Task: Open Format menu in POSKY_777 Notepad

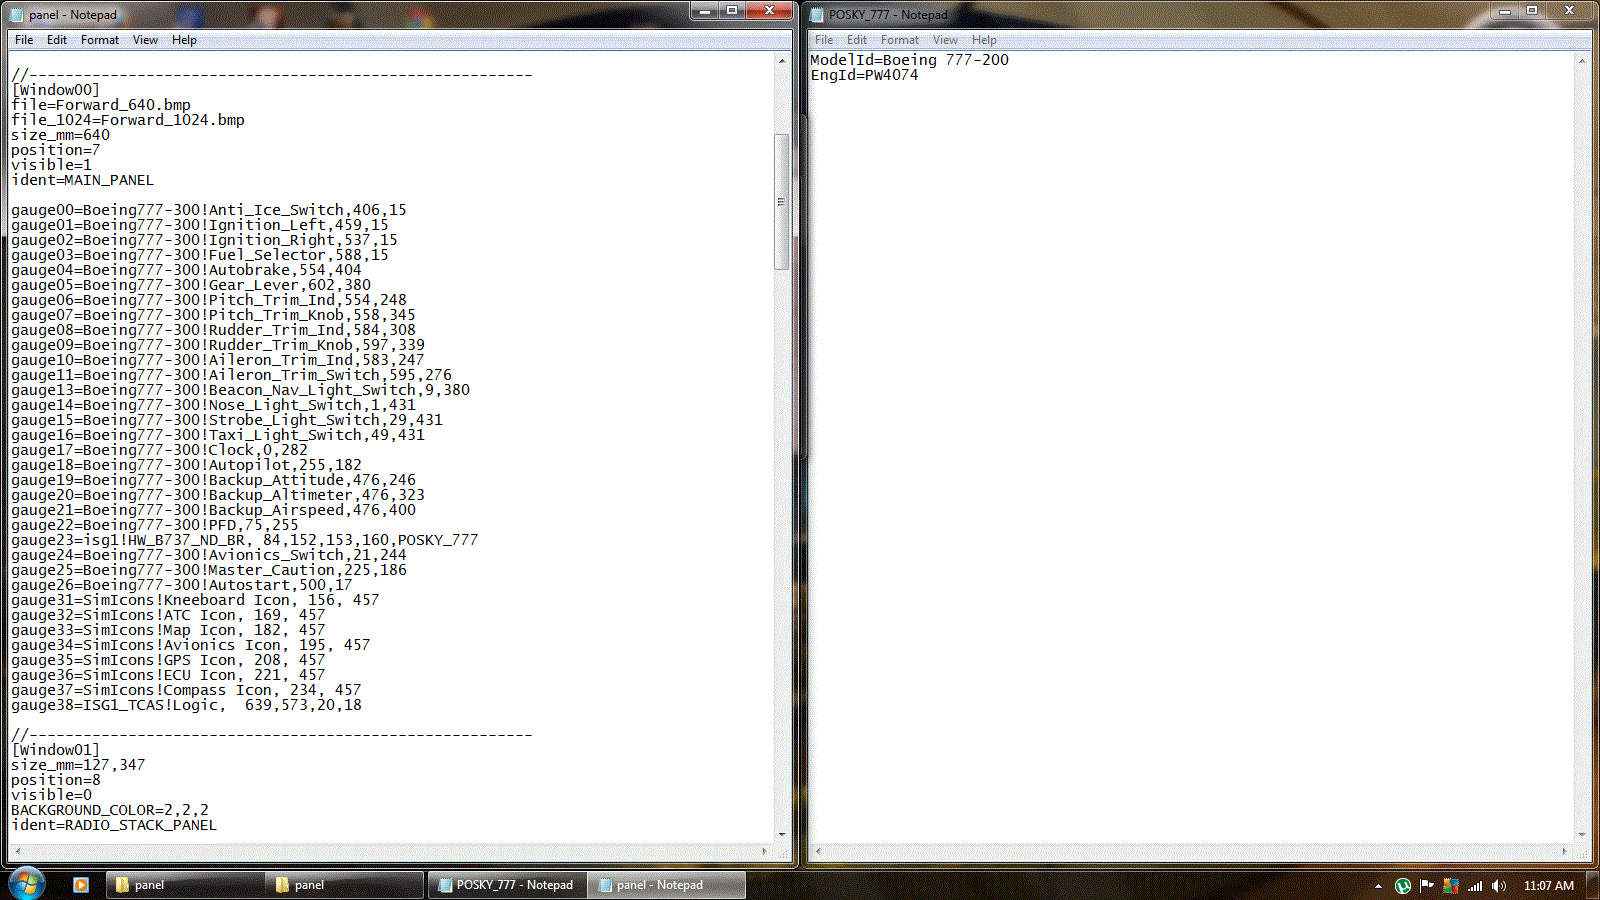Action: tap(900, 40)
